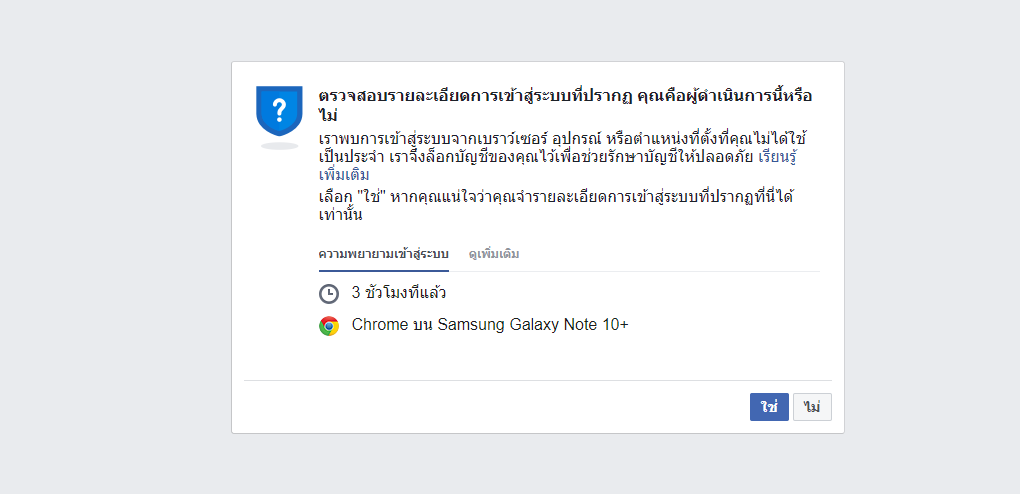Click the clock icon beside login time
The image size is (1020, 494).
[x=329, y=294]
